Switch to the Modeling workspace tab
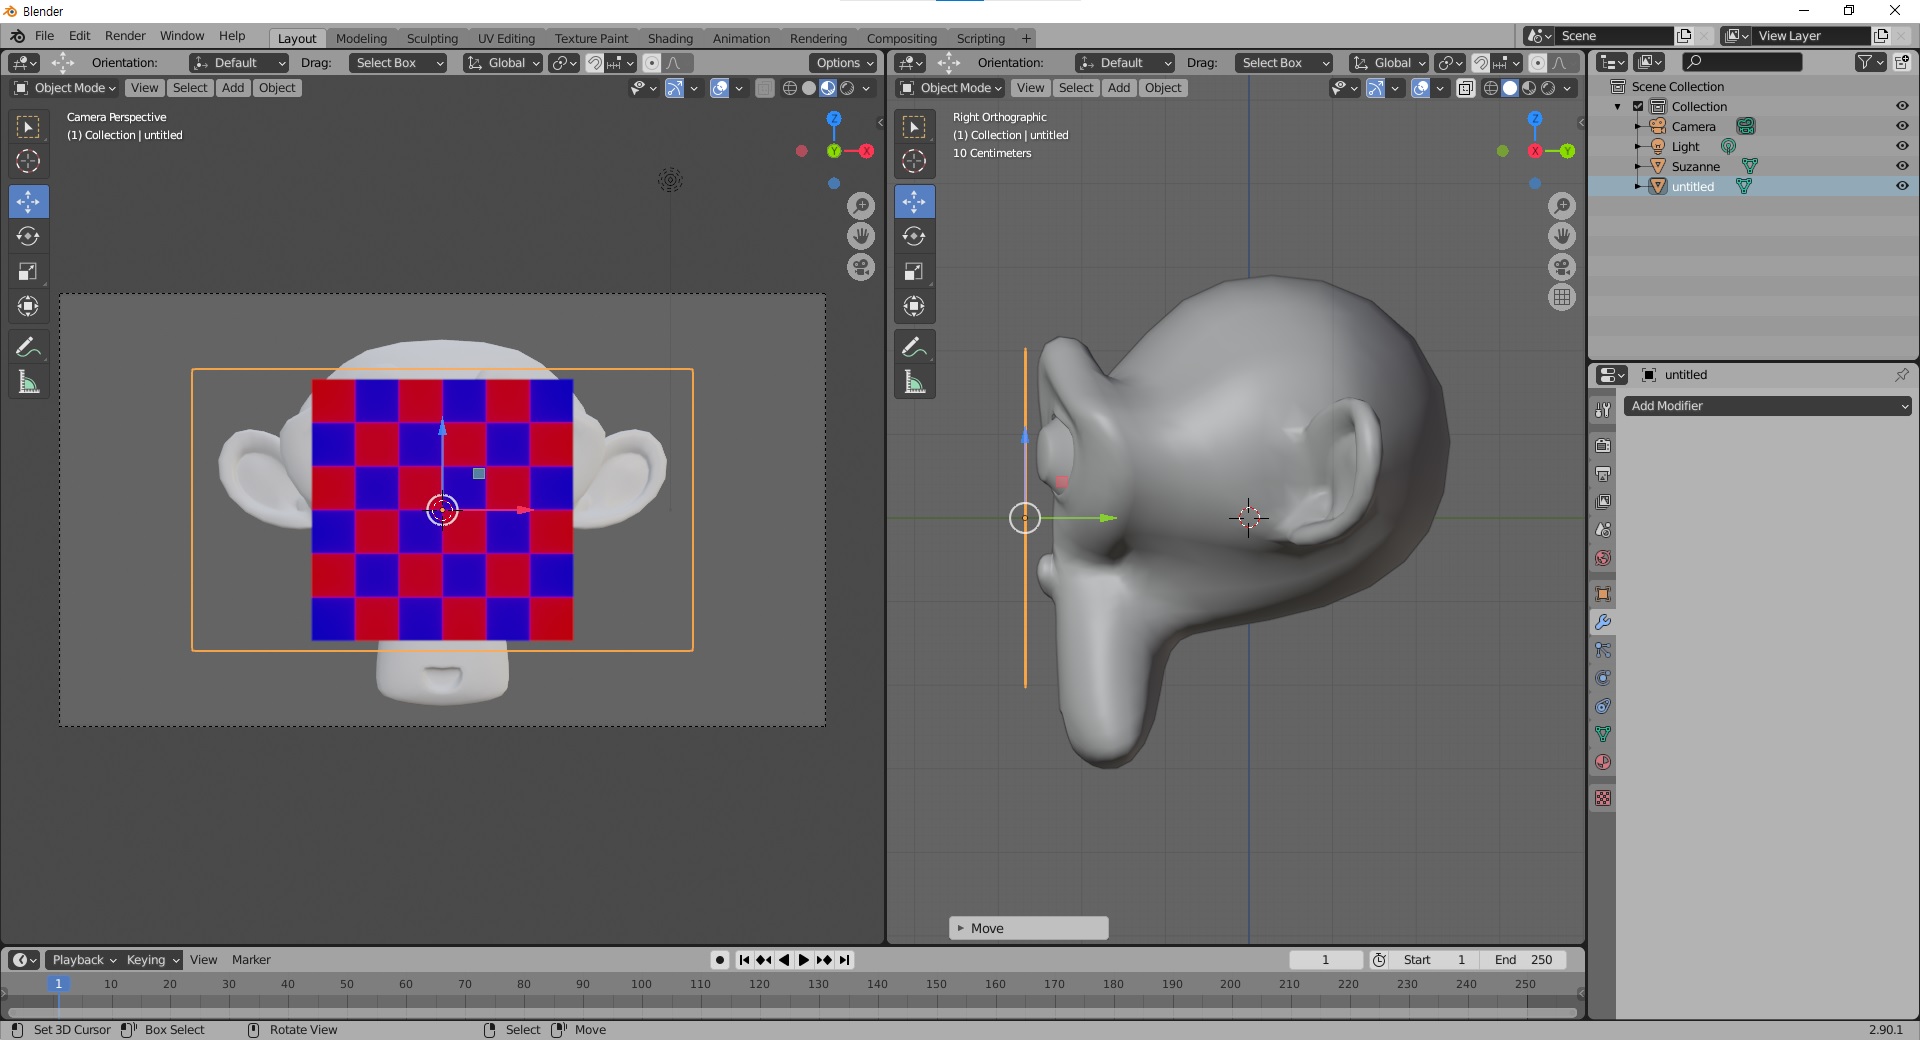 point(361,38)
